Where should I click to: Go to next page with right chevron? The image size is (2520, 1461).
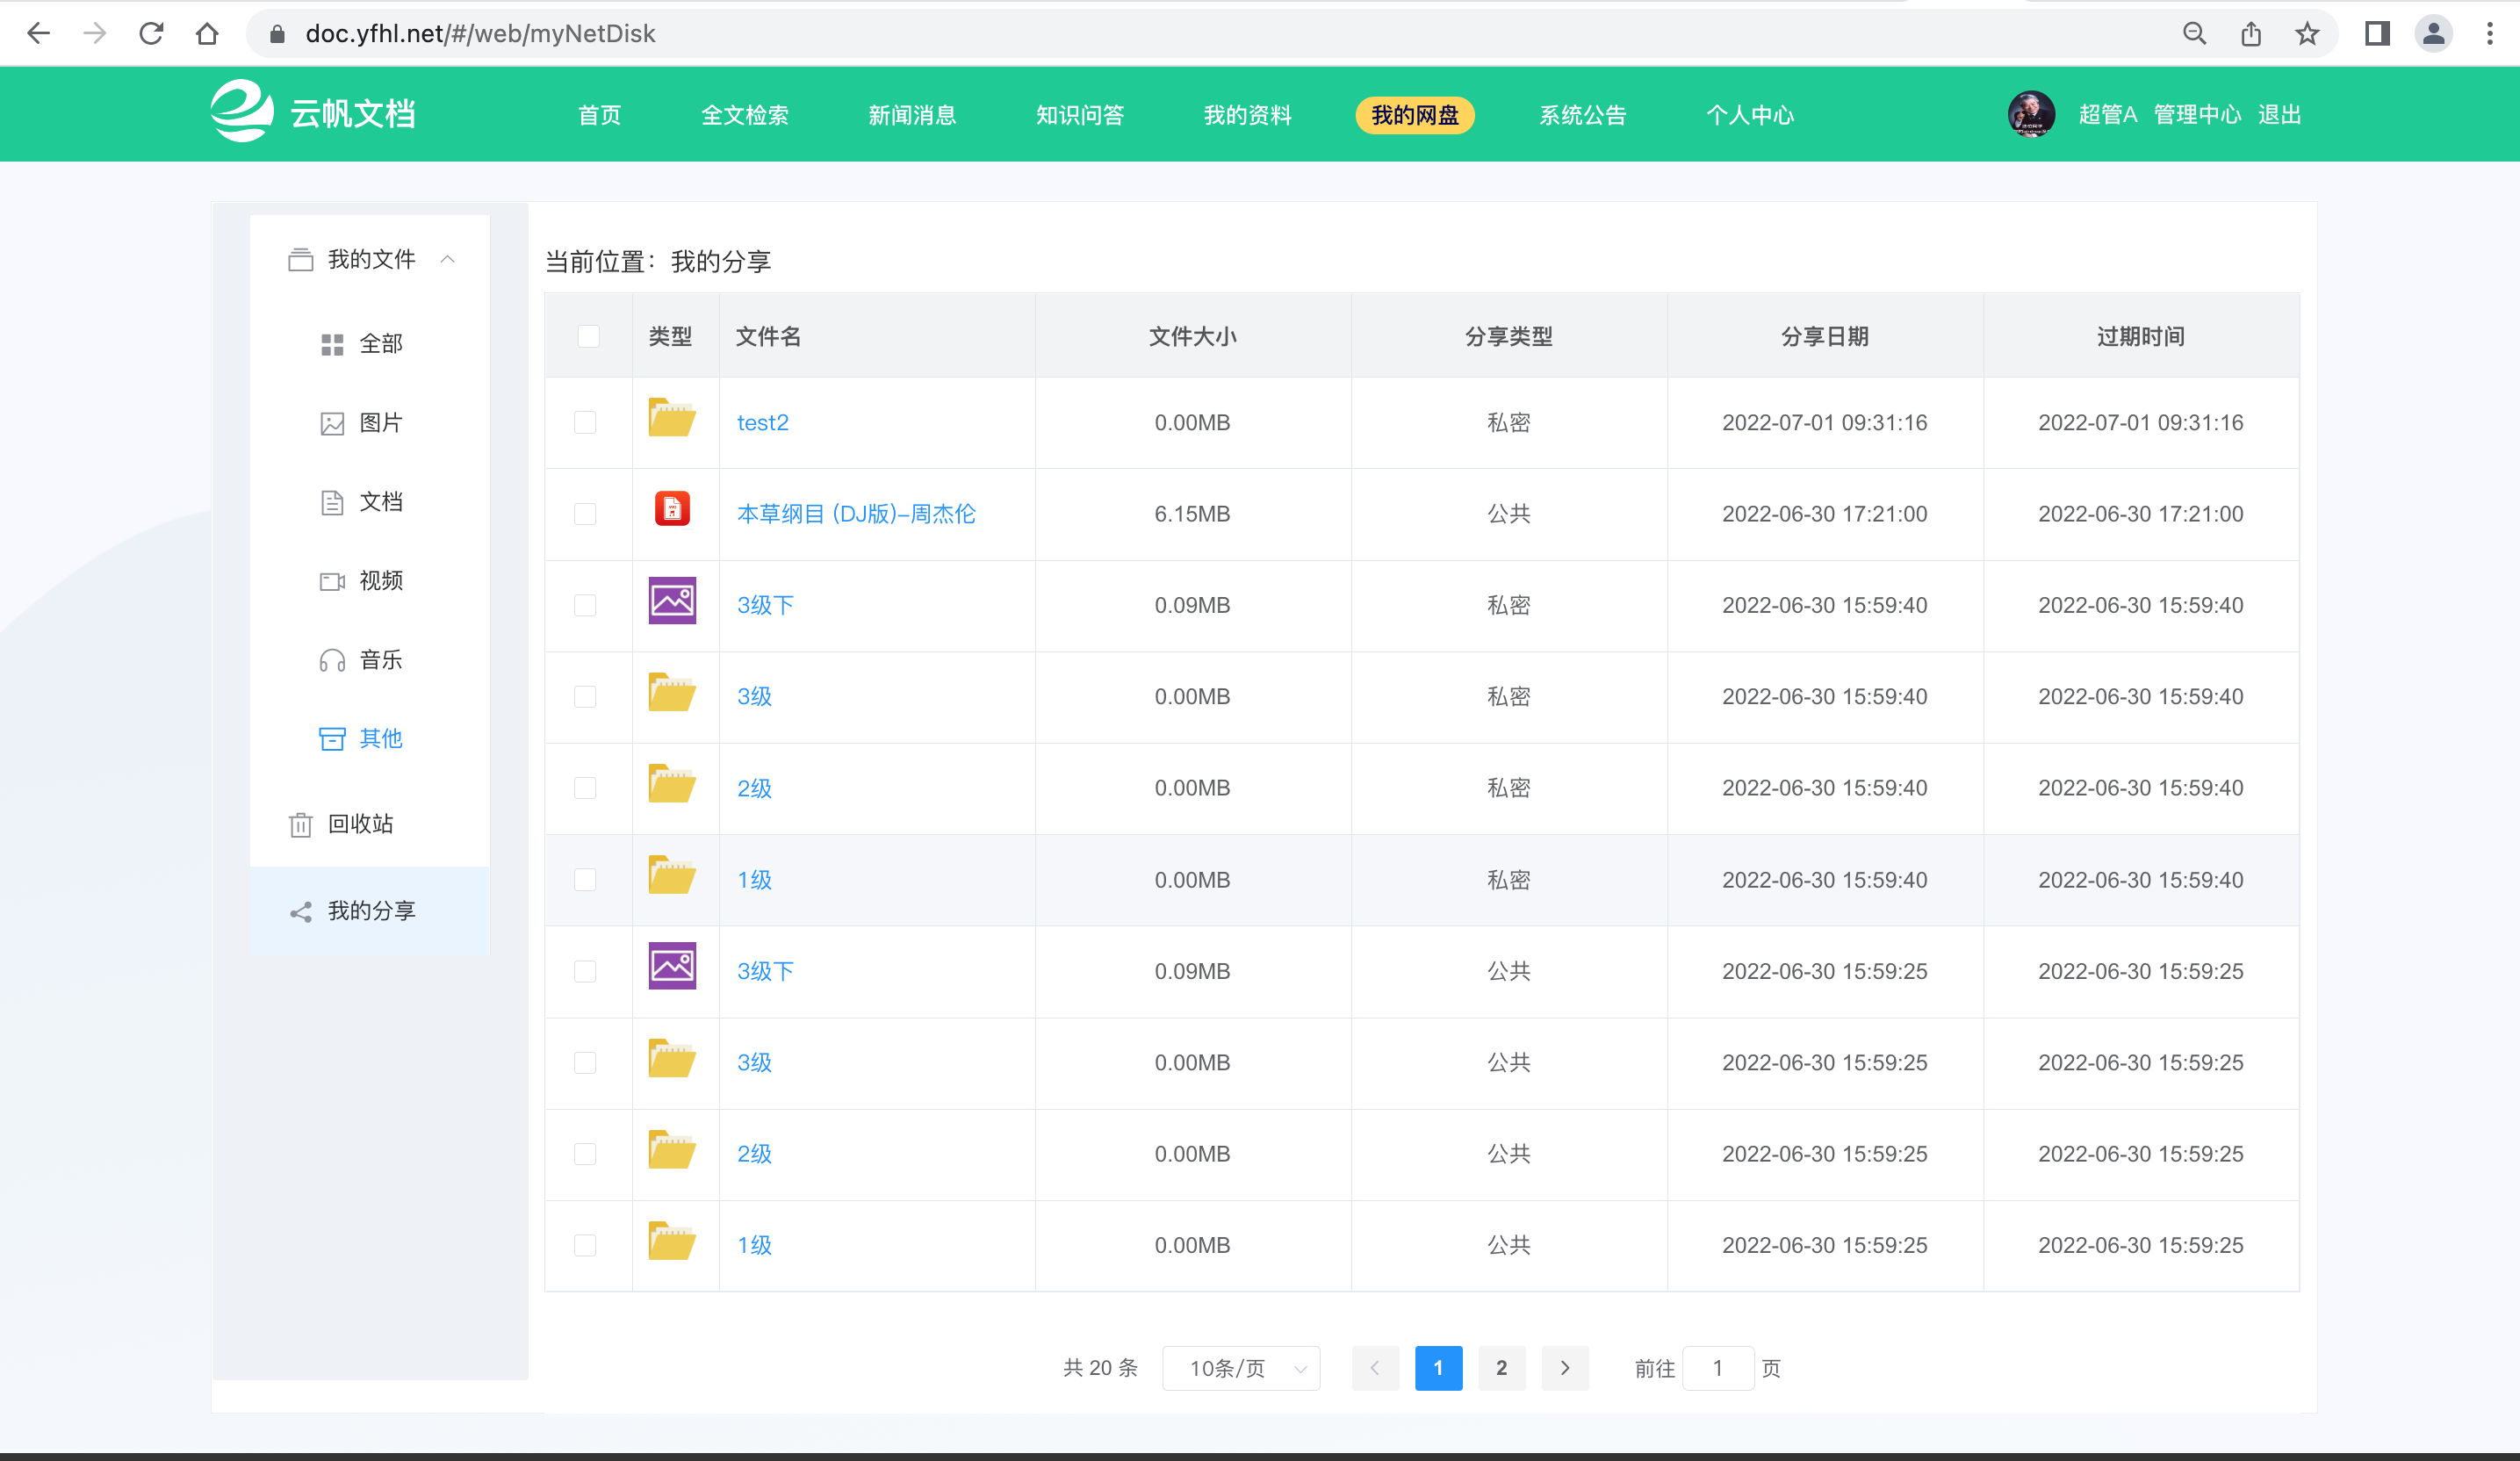(1565, 1368)
